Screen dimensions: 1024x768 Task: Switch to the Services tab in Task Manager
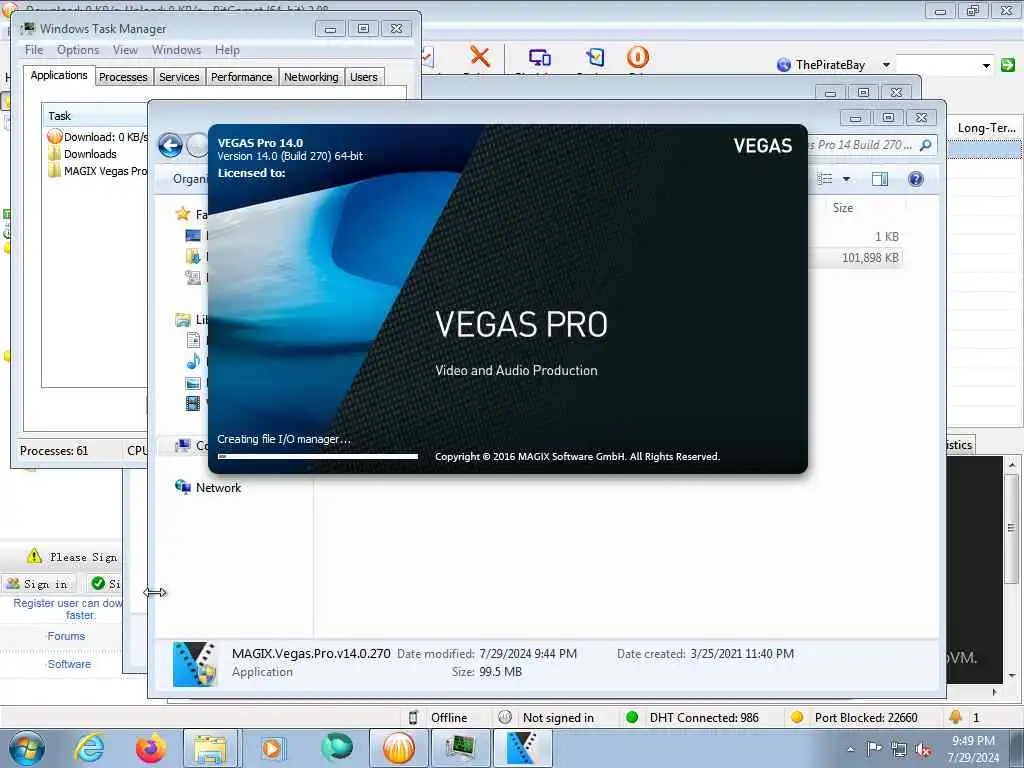[179, 77]
